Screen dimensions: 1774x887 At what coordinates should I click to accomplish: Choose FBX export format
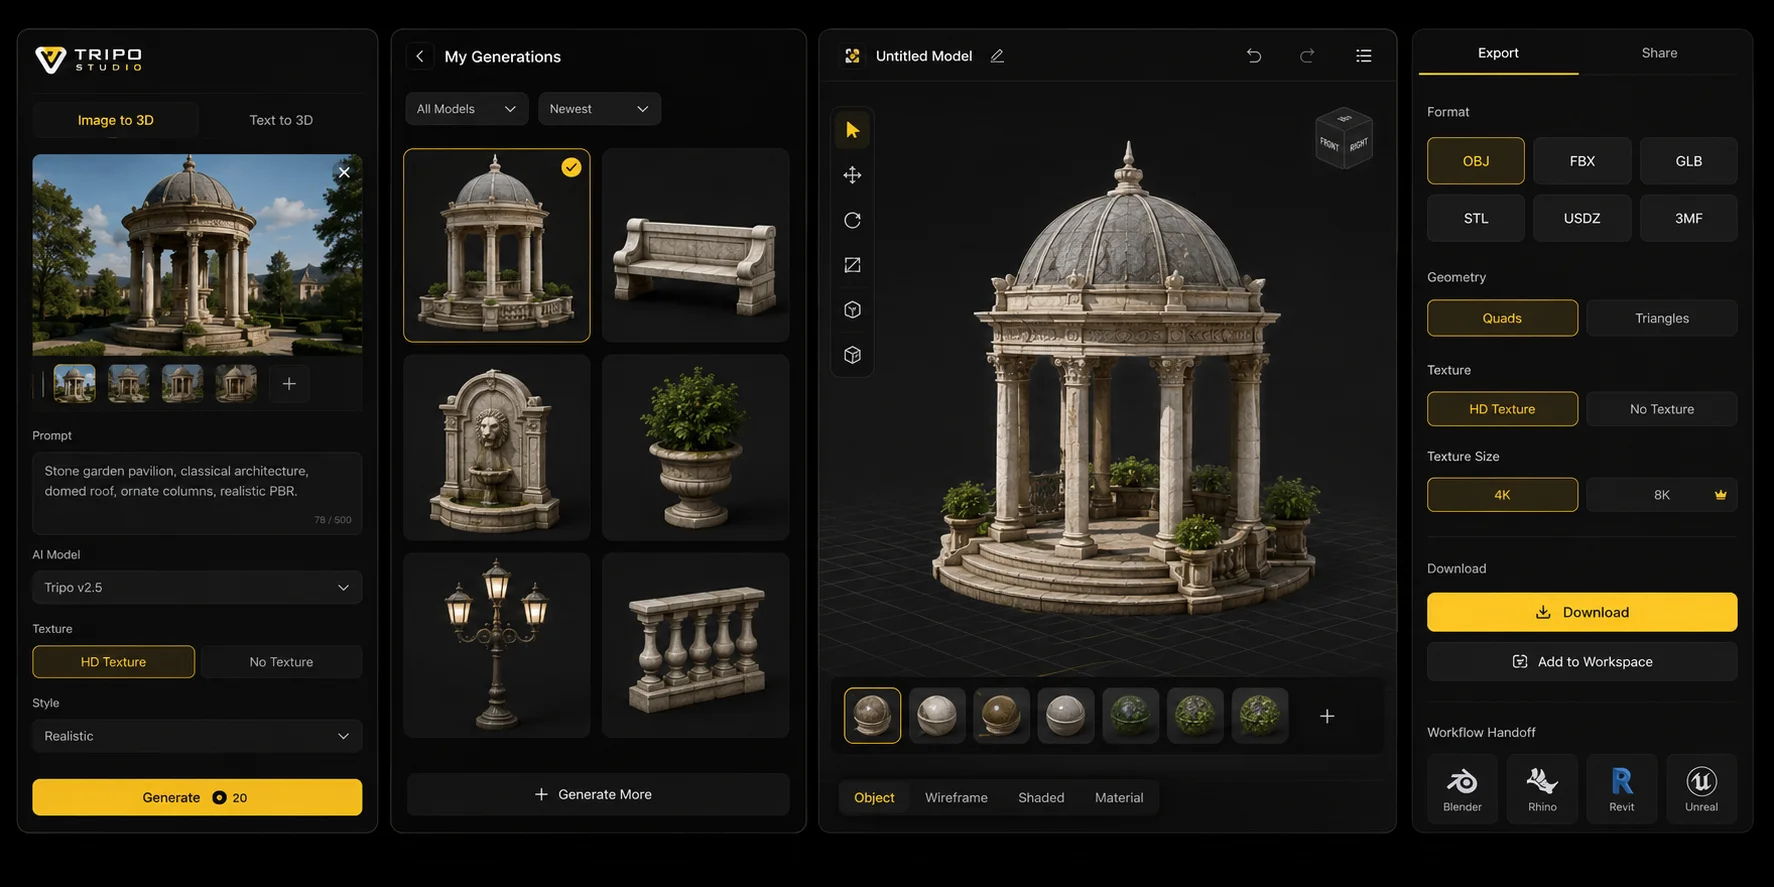[1582, 161]
